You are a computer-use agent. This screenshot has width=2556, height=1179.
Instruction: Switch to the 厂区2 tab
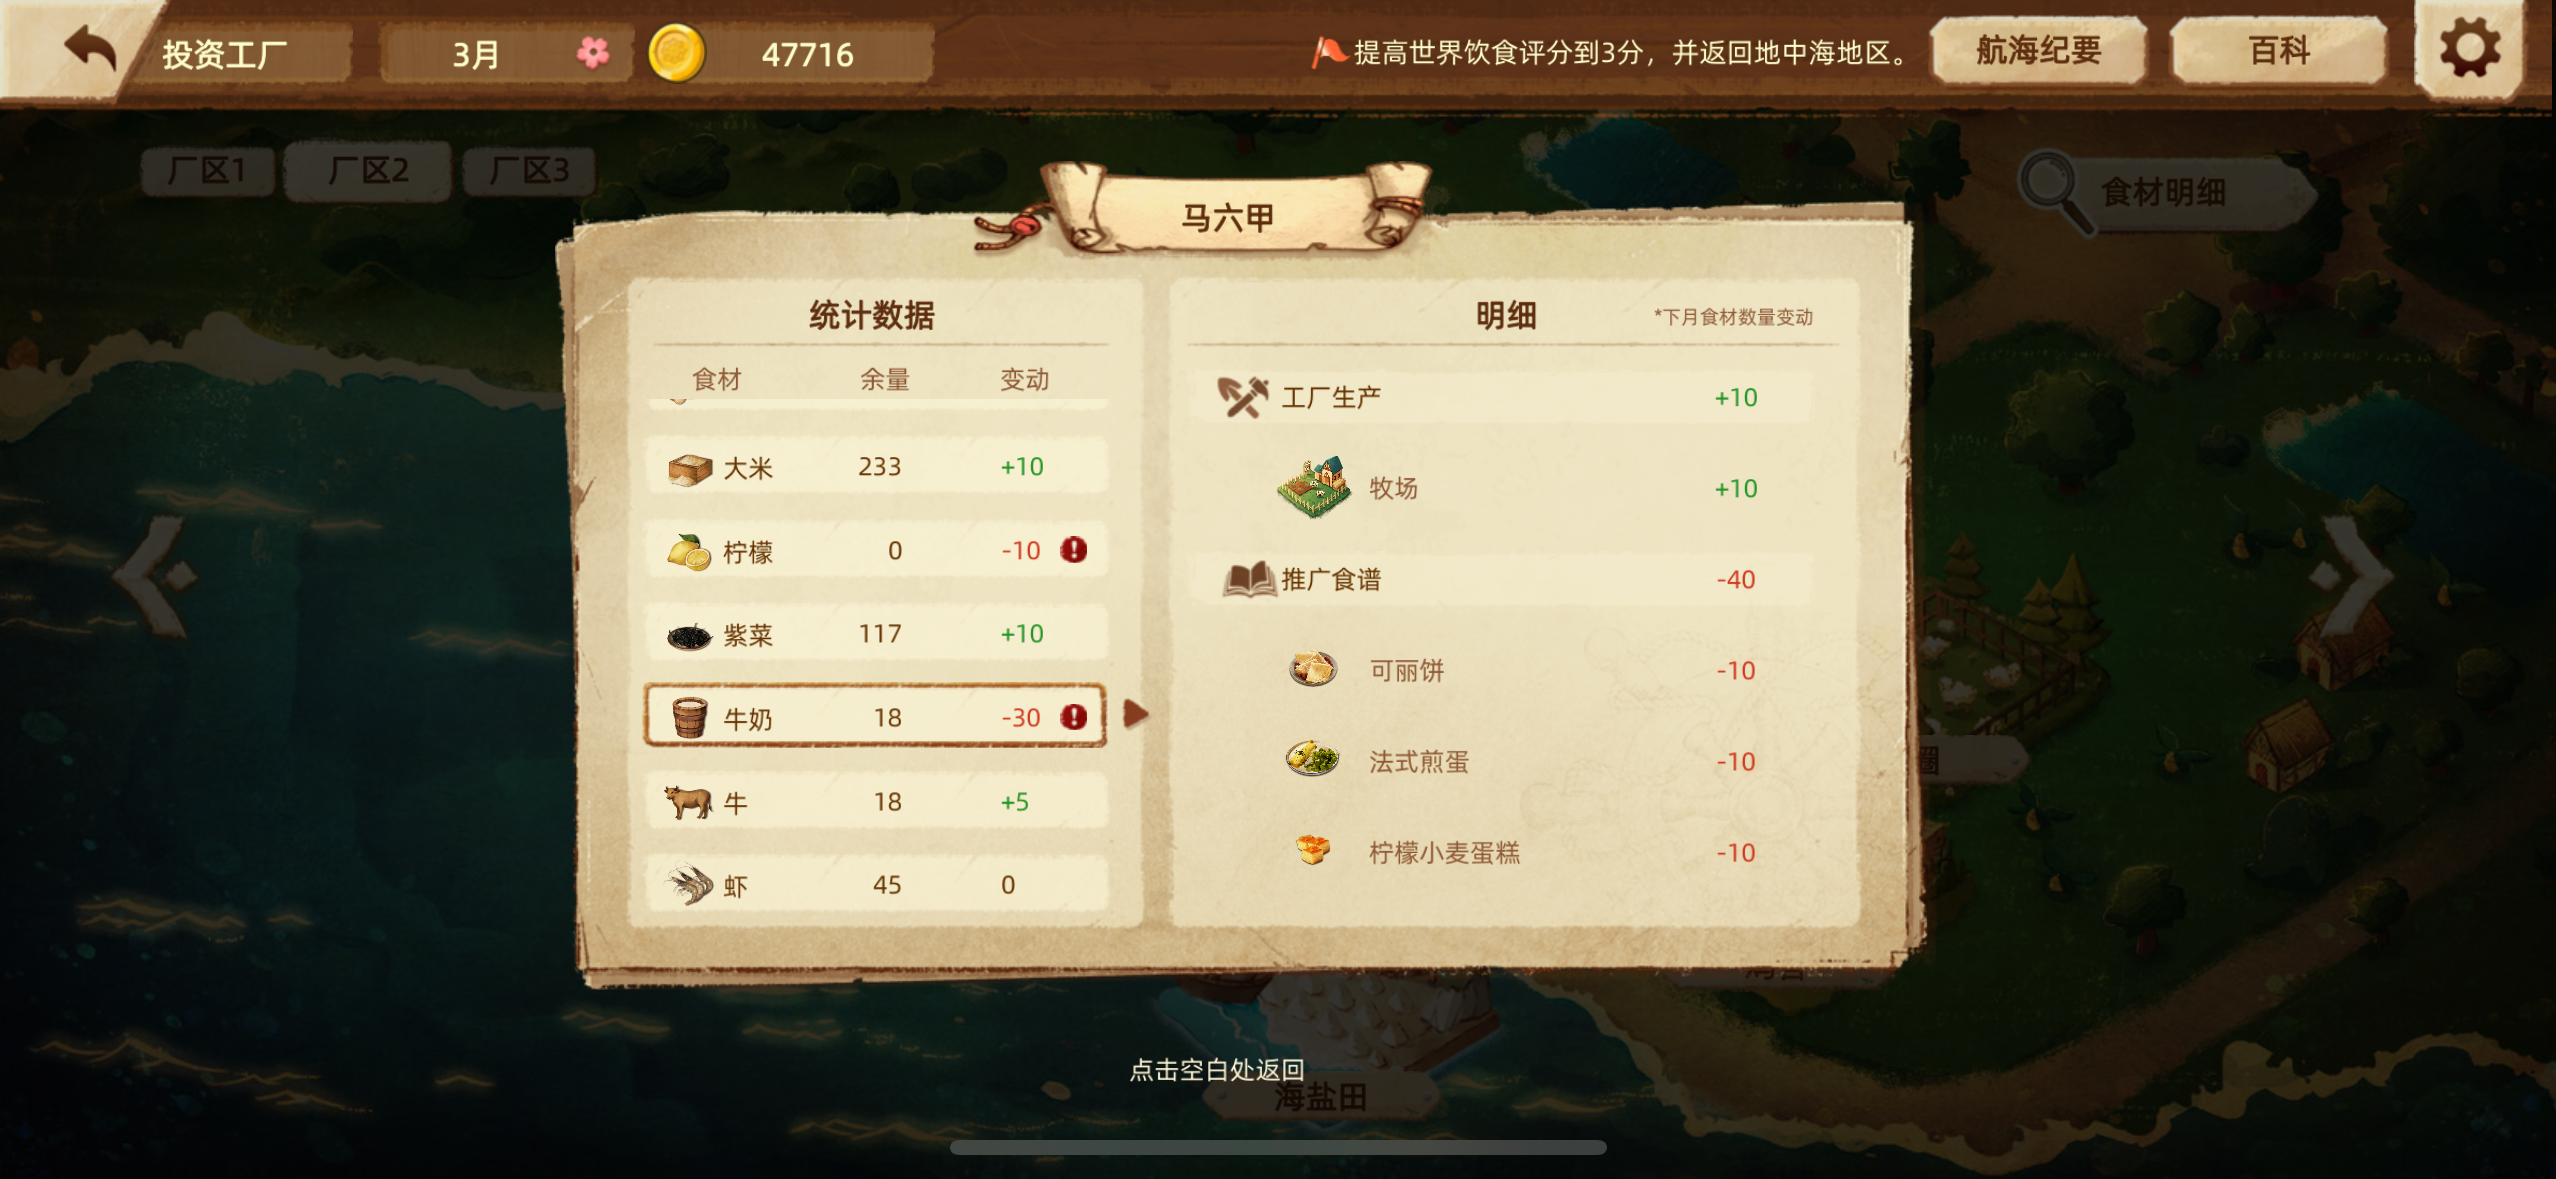coord(368,170)
